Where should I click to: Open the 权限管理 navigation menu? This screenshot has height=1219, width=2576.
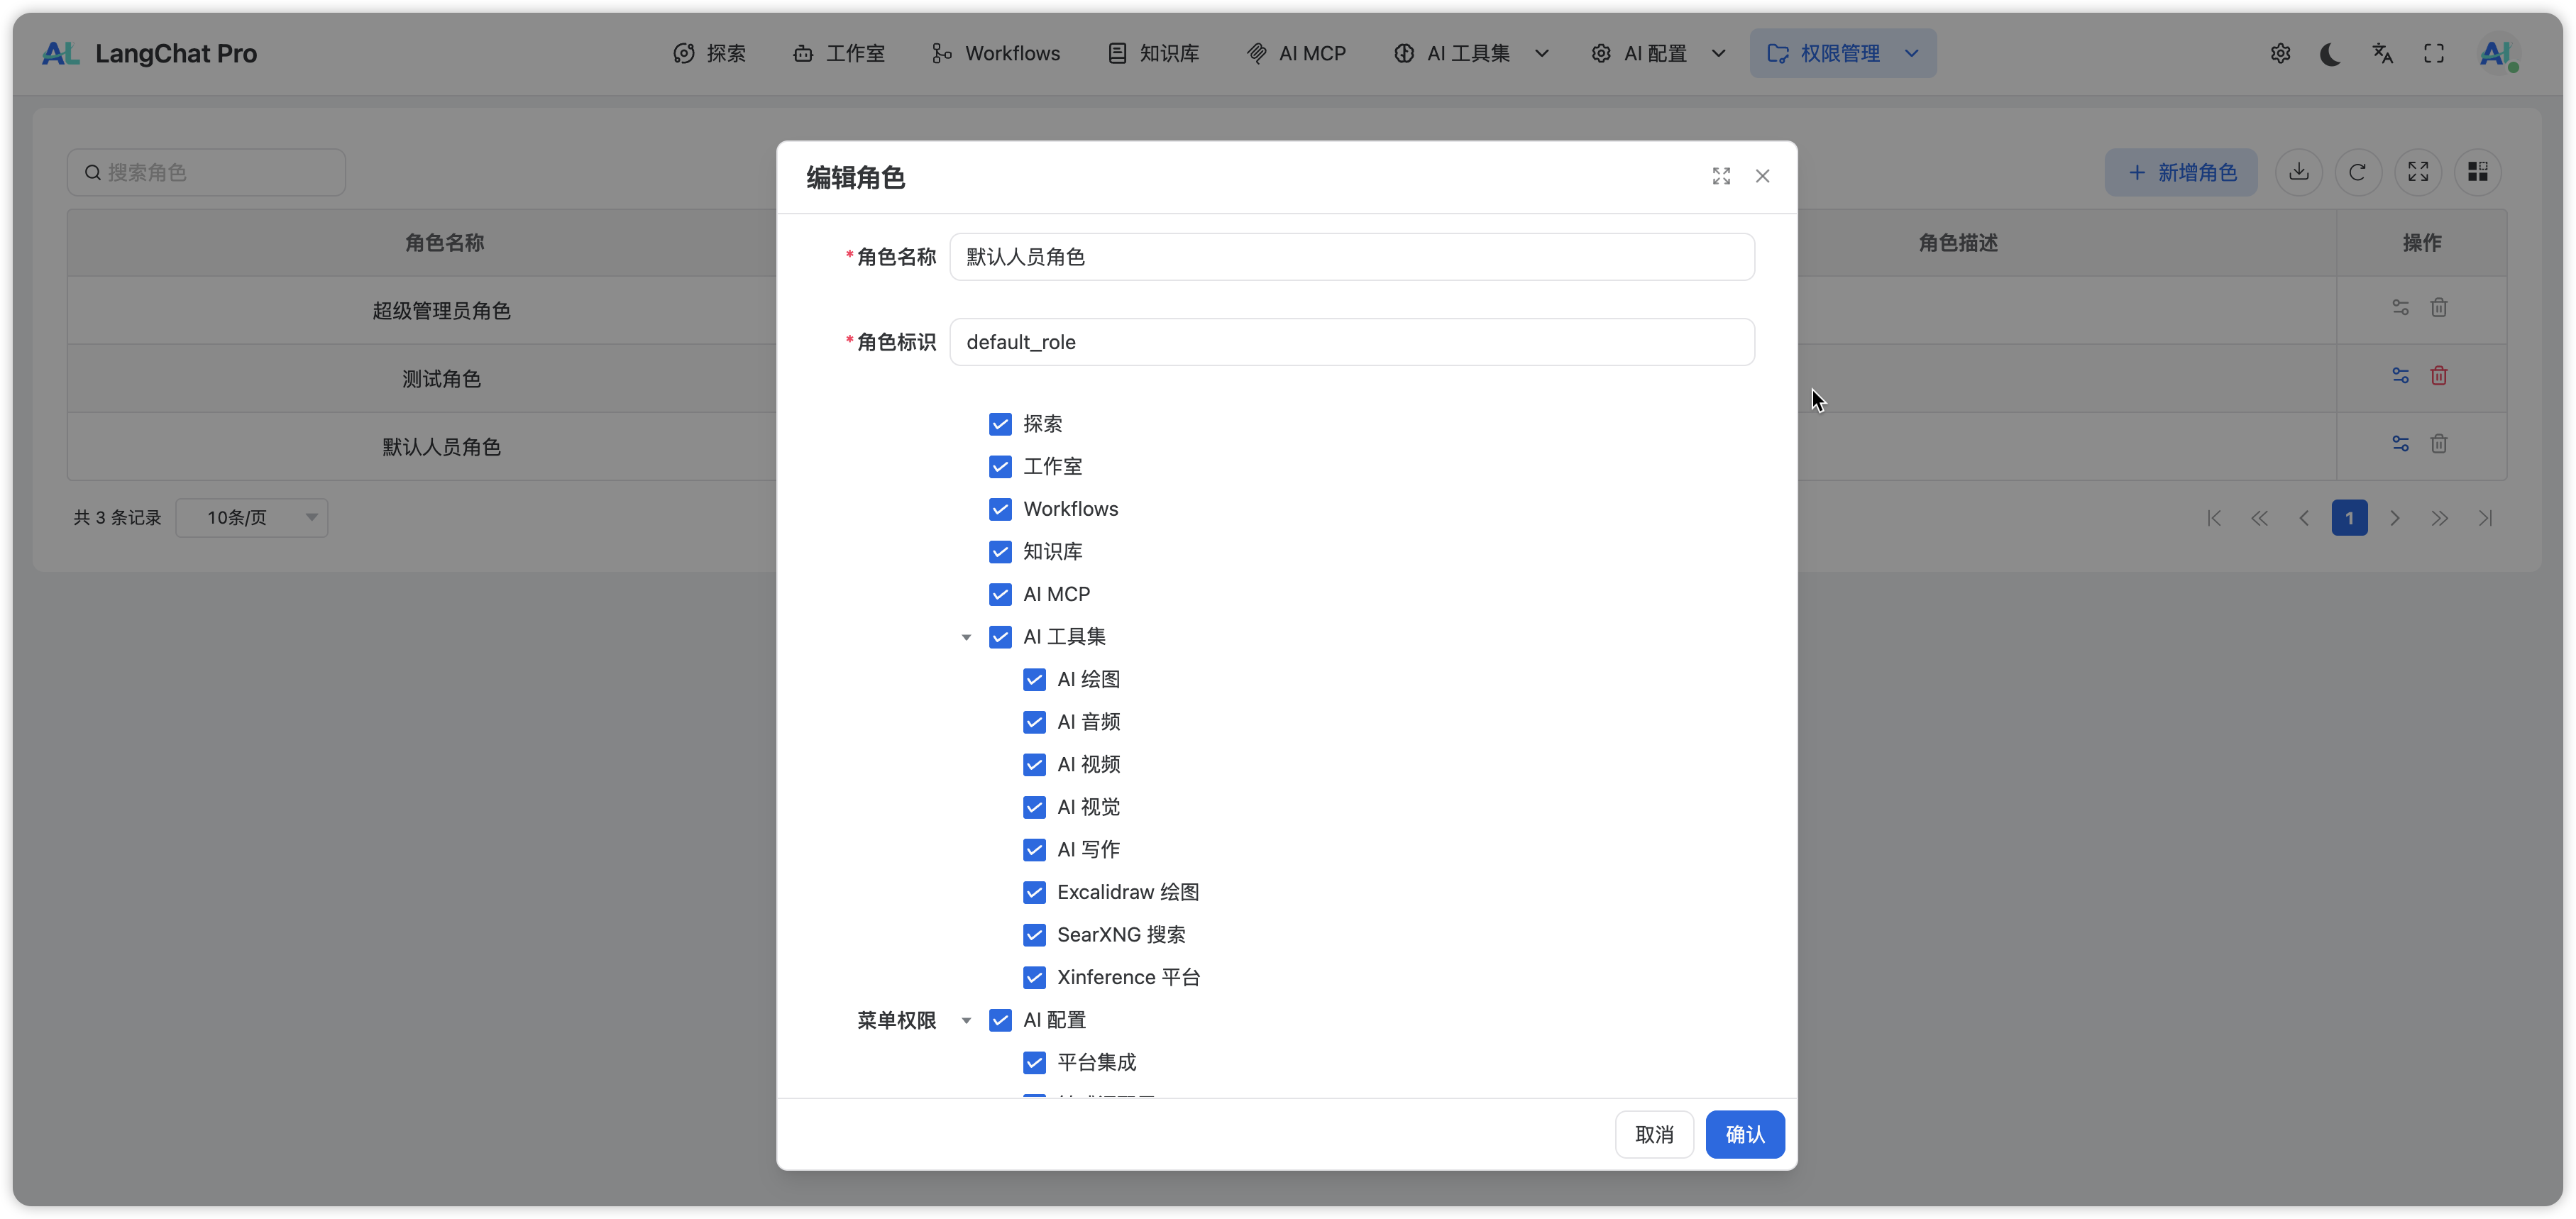pyautogui.click(x=1842, y=54)
